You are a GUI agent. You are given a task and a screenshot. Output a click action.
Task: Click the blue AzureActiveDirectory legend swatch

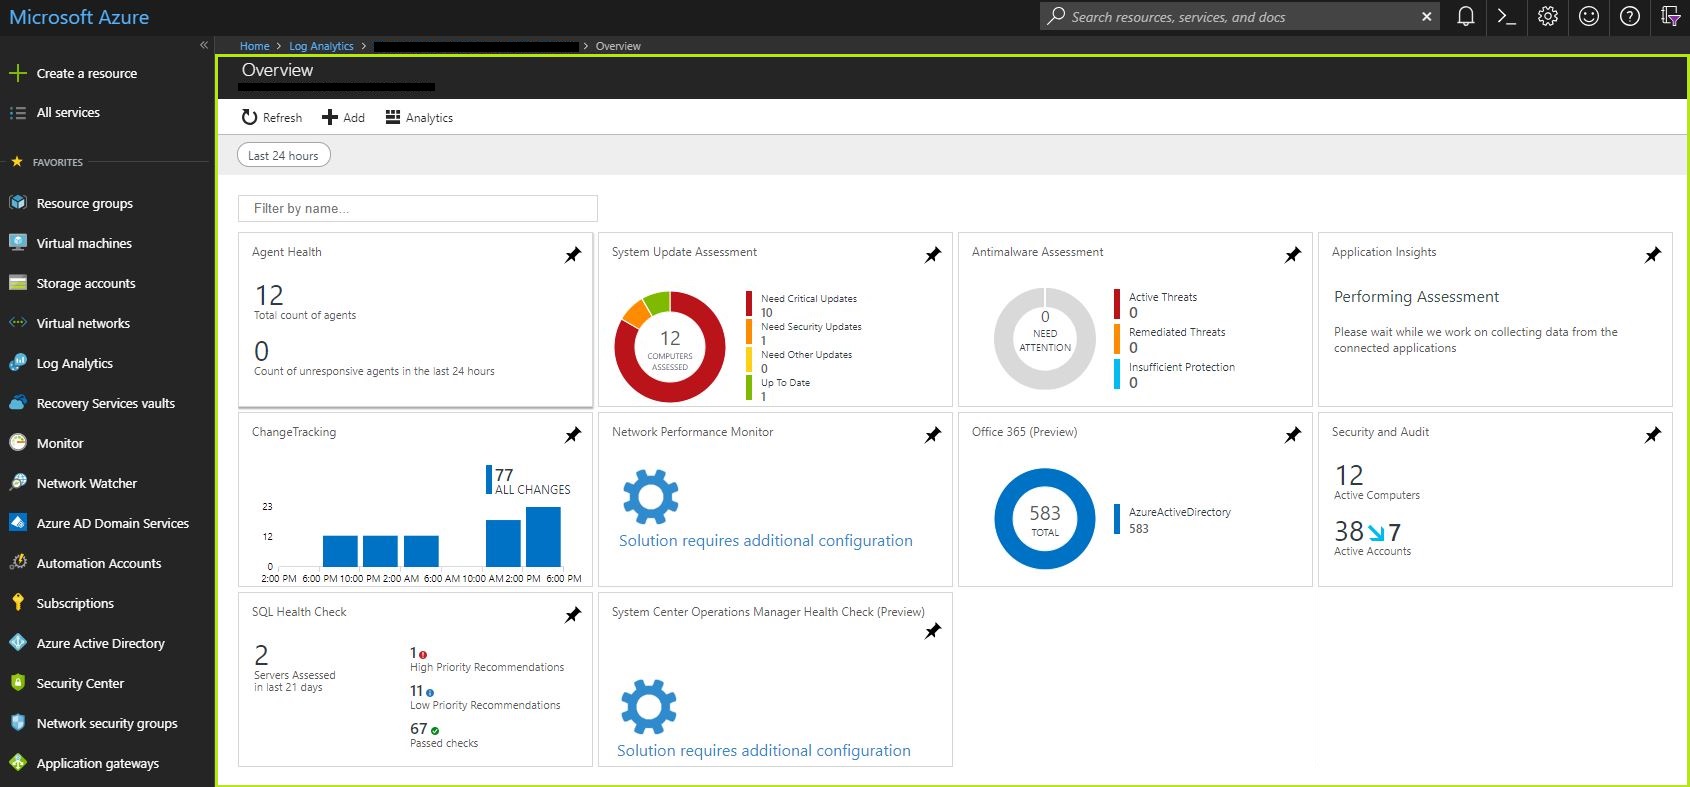tap(1117, 519)
